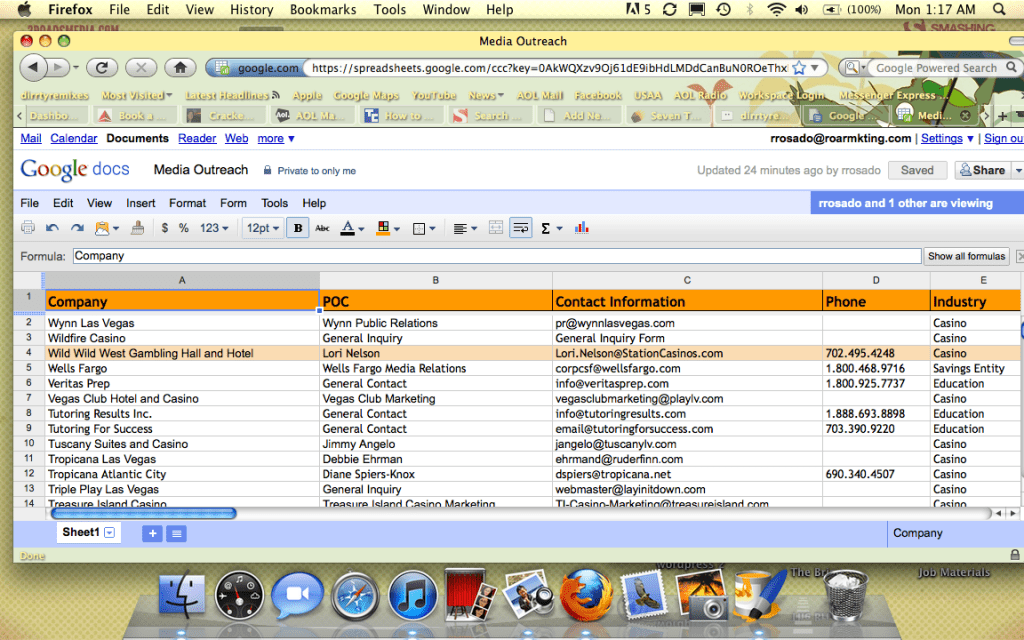Open the Insert menu
This screenshot has height=640, width=1024.
[141, 203]
